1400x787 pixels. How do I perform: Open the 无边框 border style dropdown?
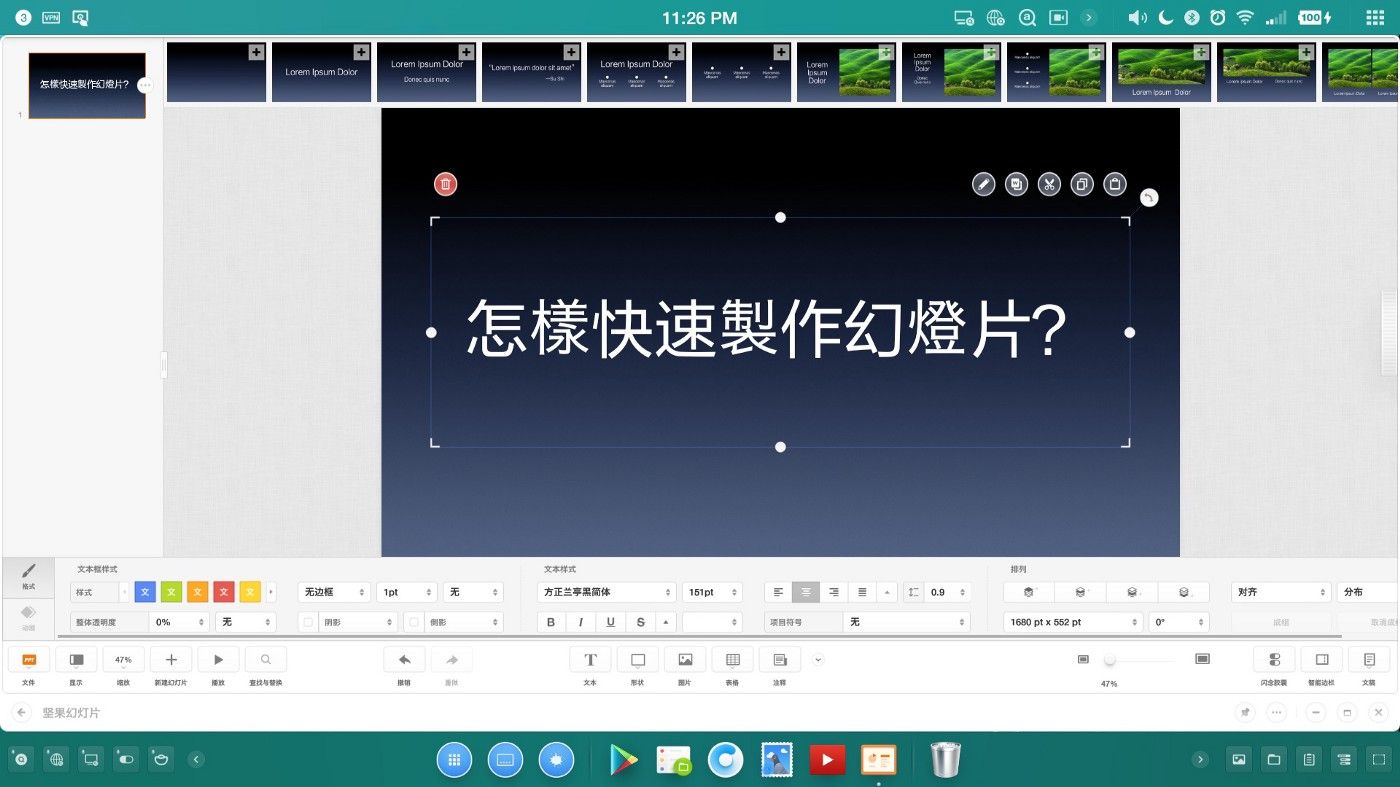(334, 592)
